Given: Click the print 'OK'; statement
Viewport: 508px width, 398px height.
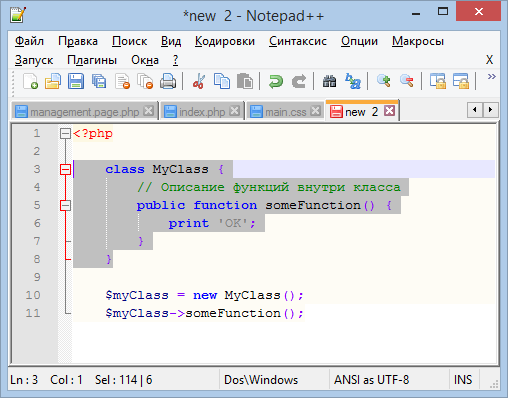Looking at the screenshot, I should point(212,223).
